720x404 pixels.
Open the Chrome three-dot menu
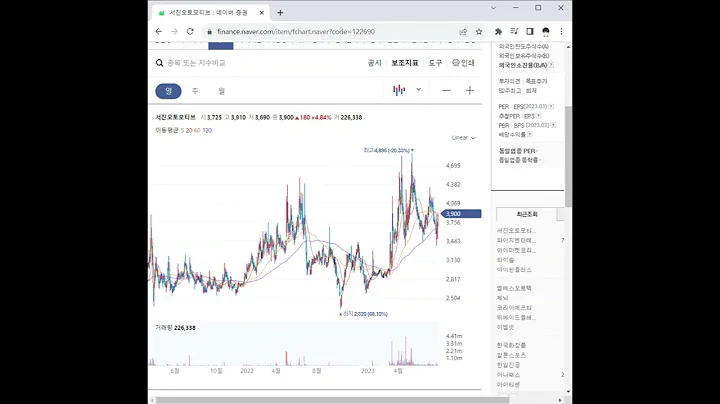point(561,32)
